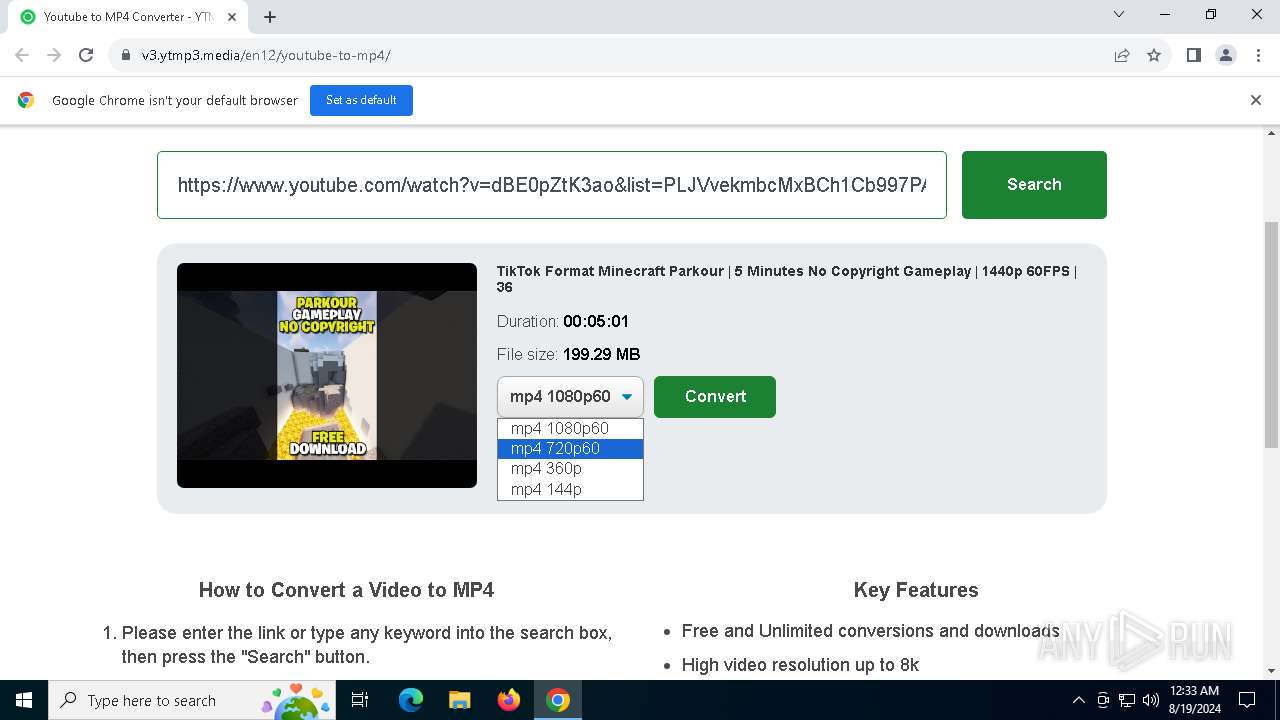Open a new tab with plus icon
The image size is (1280, 720).
pos(270,17)
